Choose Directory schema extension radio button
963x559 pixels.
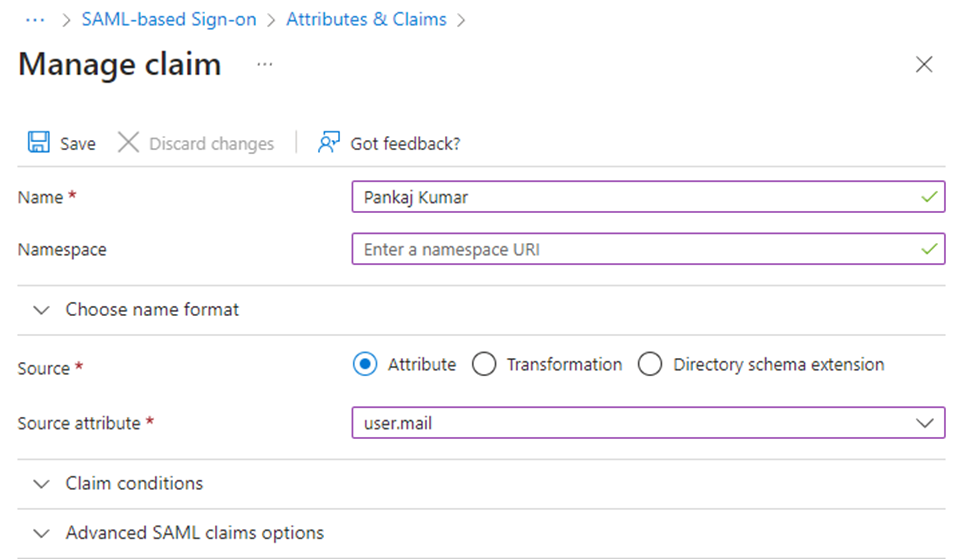[x=650, y=364]
